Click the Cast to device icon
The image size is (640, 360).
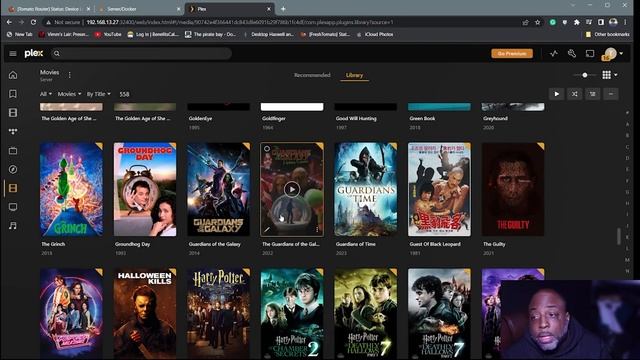tap(590, 53)
